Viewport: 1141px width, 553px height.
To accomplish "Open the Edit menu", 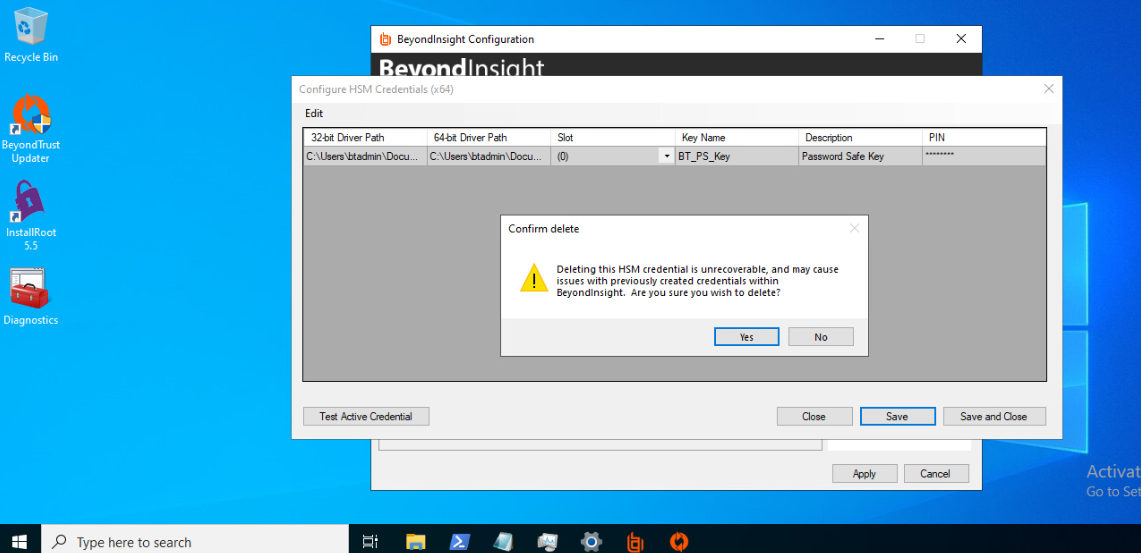I will [314, 114].
